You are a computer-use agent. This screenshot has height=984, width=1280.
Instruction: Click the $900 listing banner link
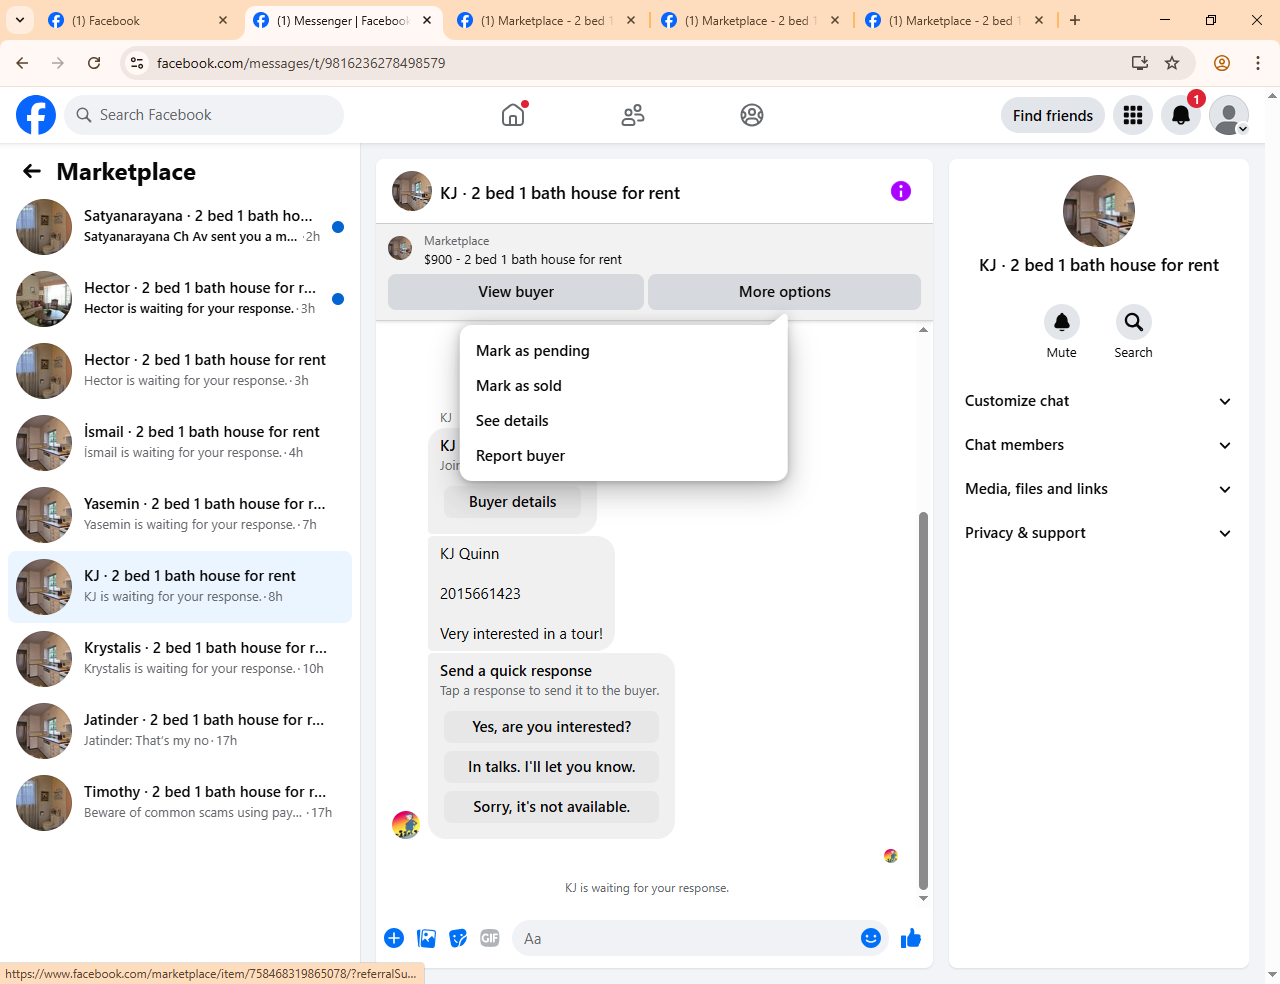click(523, 259)
